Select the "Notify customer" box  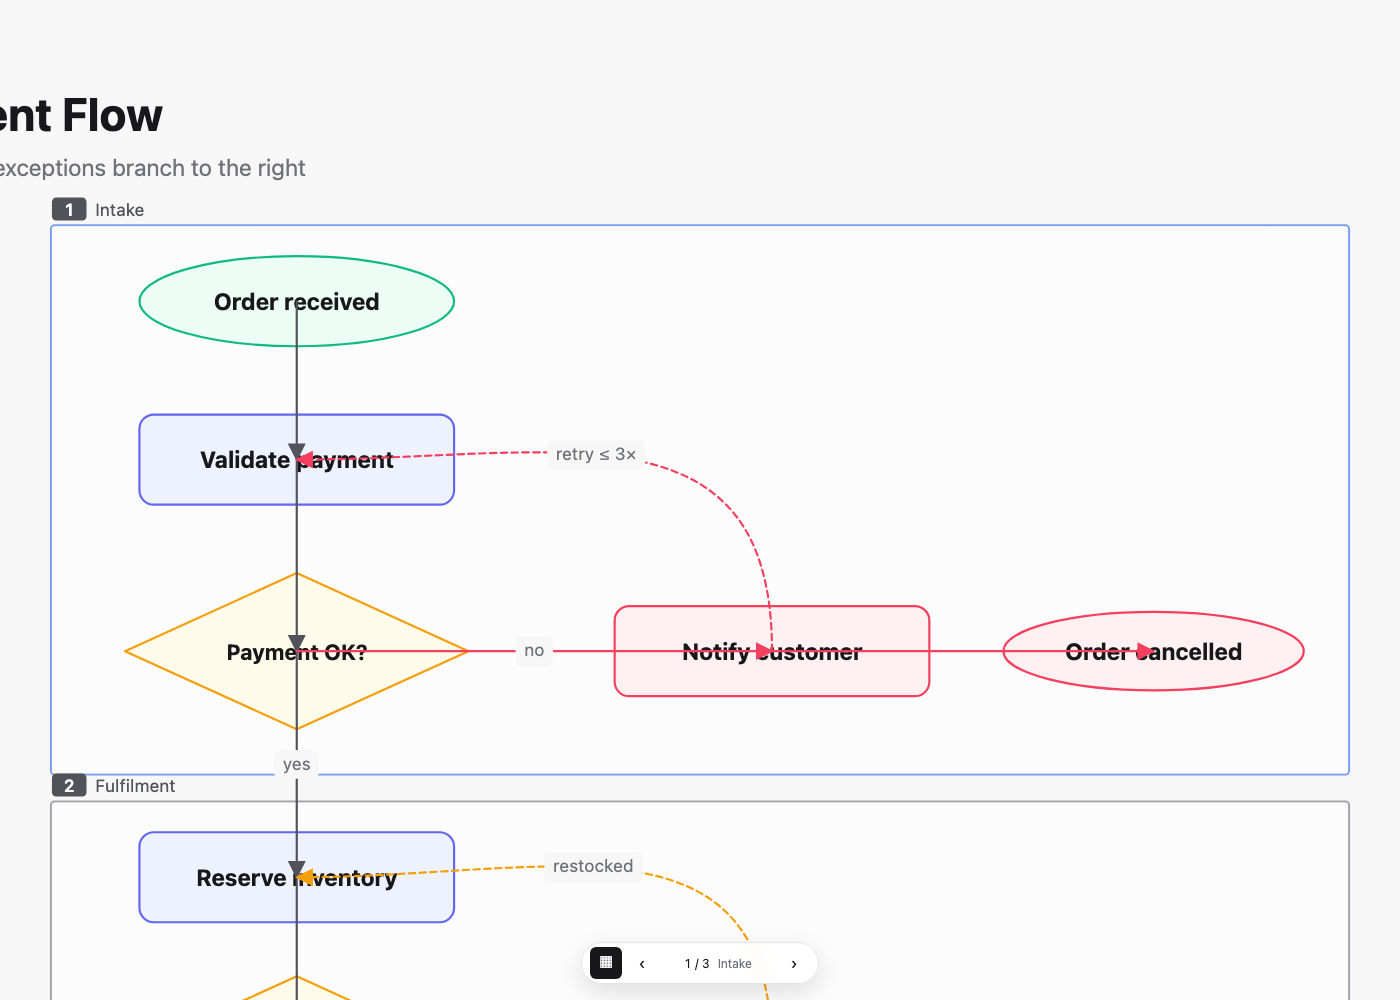tap(772, 651)
